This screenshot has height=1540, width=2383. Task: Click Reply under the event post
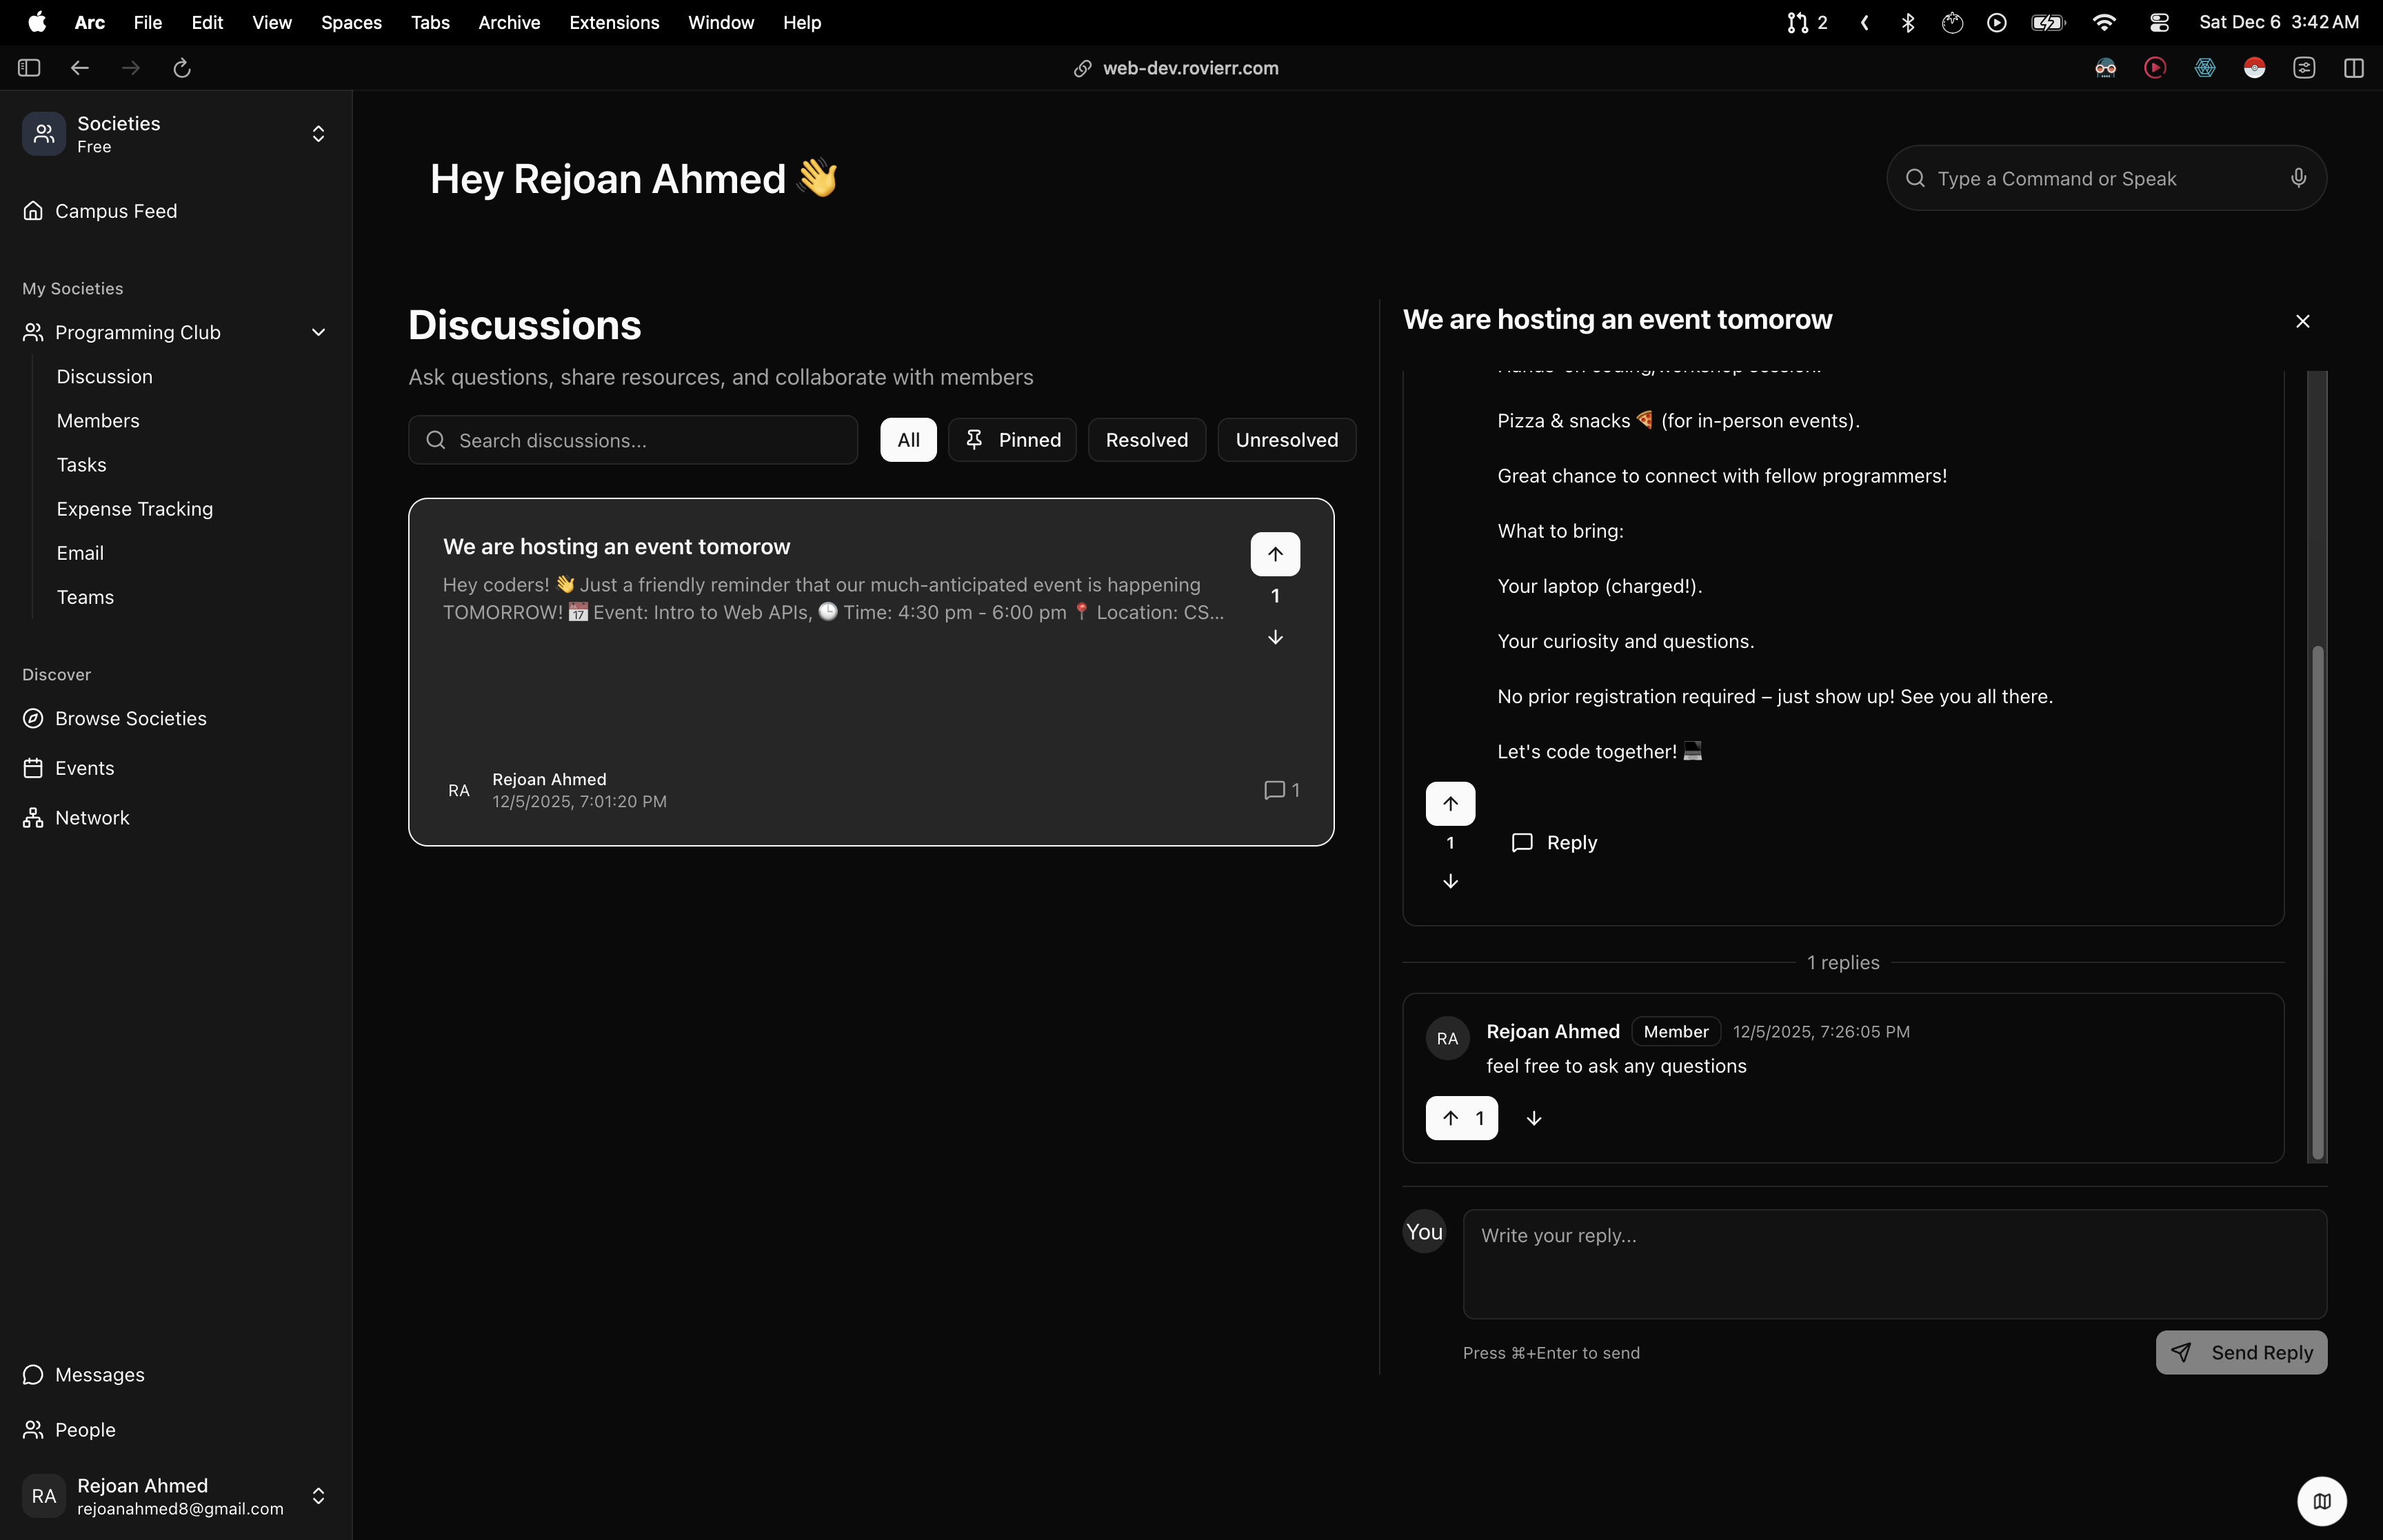[x=1554, y=843]
